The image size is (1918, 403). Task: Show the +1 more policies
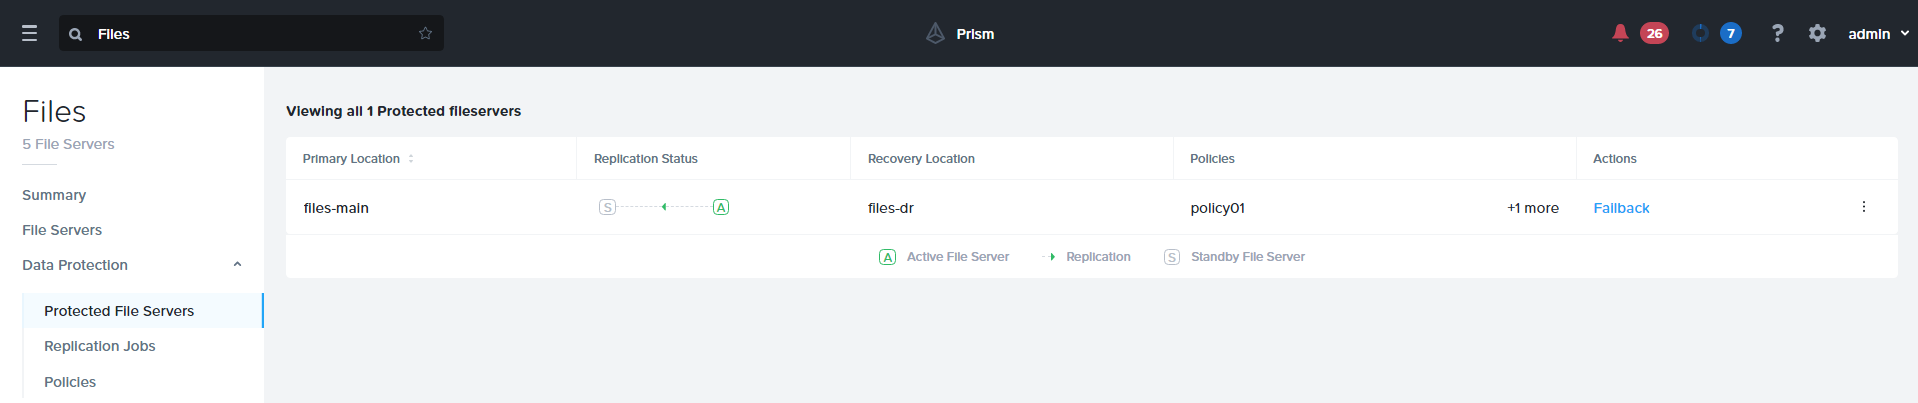coord(1533,208)
